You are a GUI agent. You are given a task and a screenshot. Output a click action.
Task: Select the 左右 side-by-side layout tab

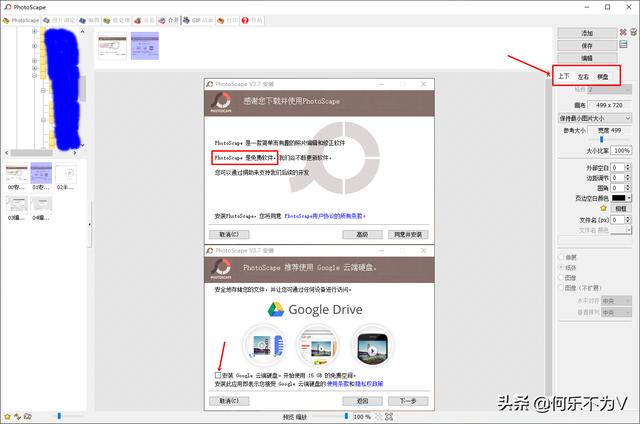[583, 77]
